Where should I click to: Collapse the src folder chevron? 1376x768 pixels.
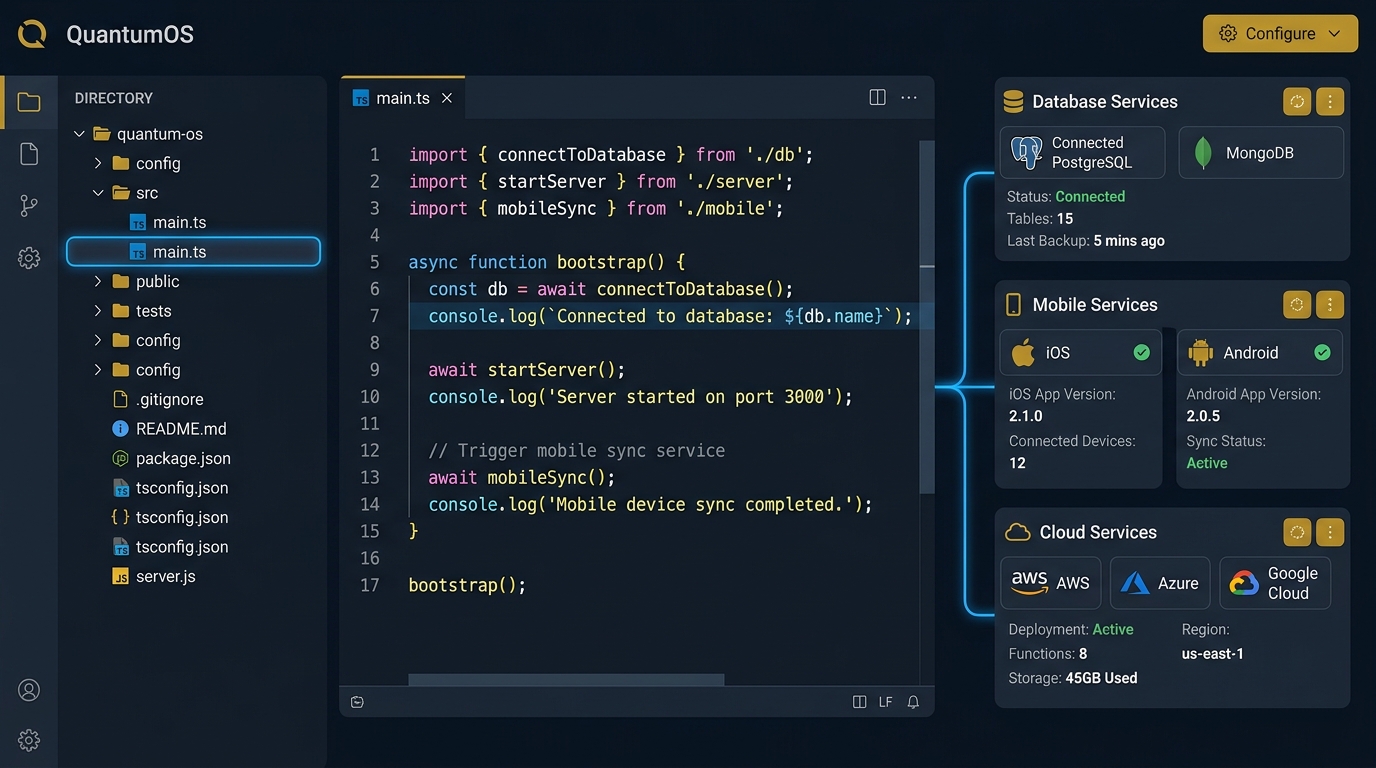tap(98, 192)
